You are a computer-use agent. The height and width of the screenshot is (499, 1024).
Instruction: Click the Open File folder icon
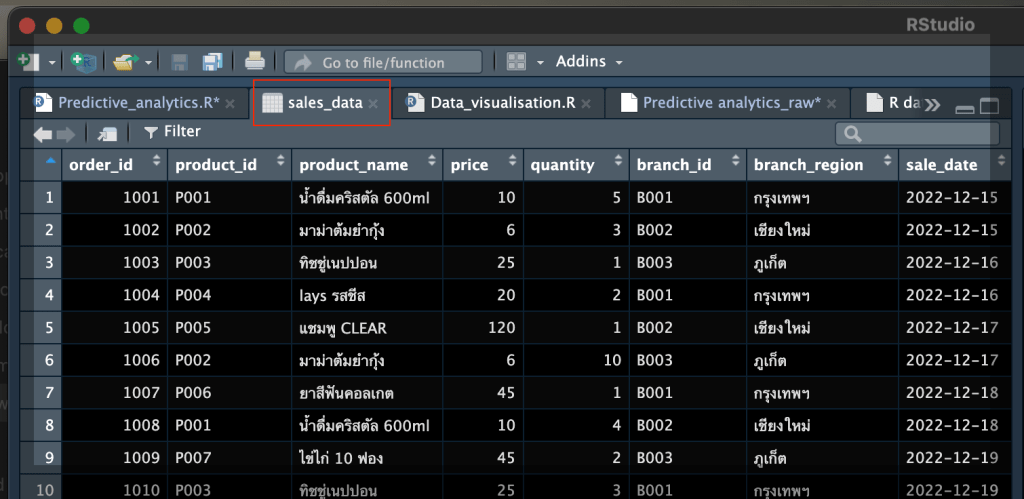124,62
